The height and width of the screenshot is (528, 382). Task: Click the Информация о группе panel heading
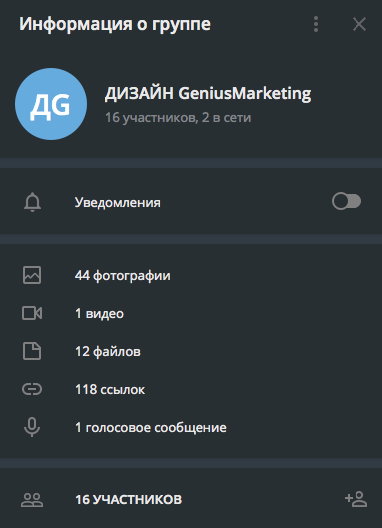(115, 24)
